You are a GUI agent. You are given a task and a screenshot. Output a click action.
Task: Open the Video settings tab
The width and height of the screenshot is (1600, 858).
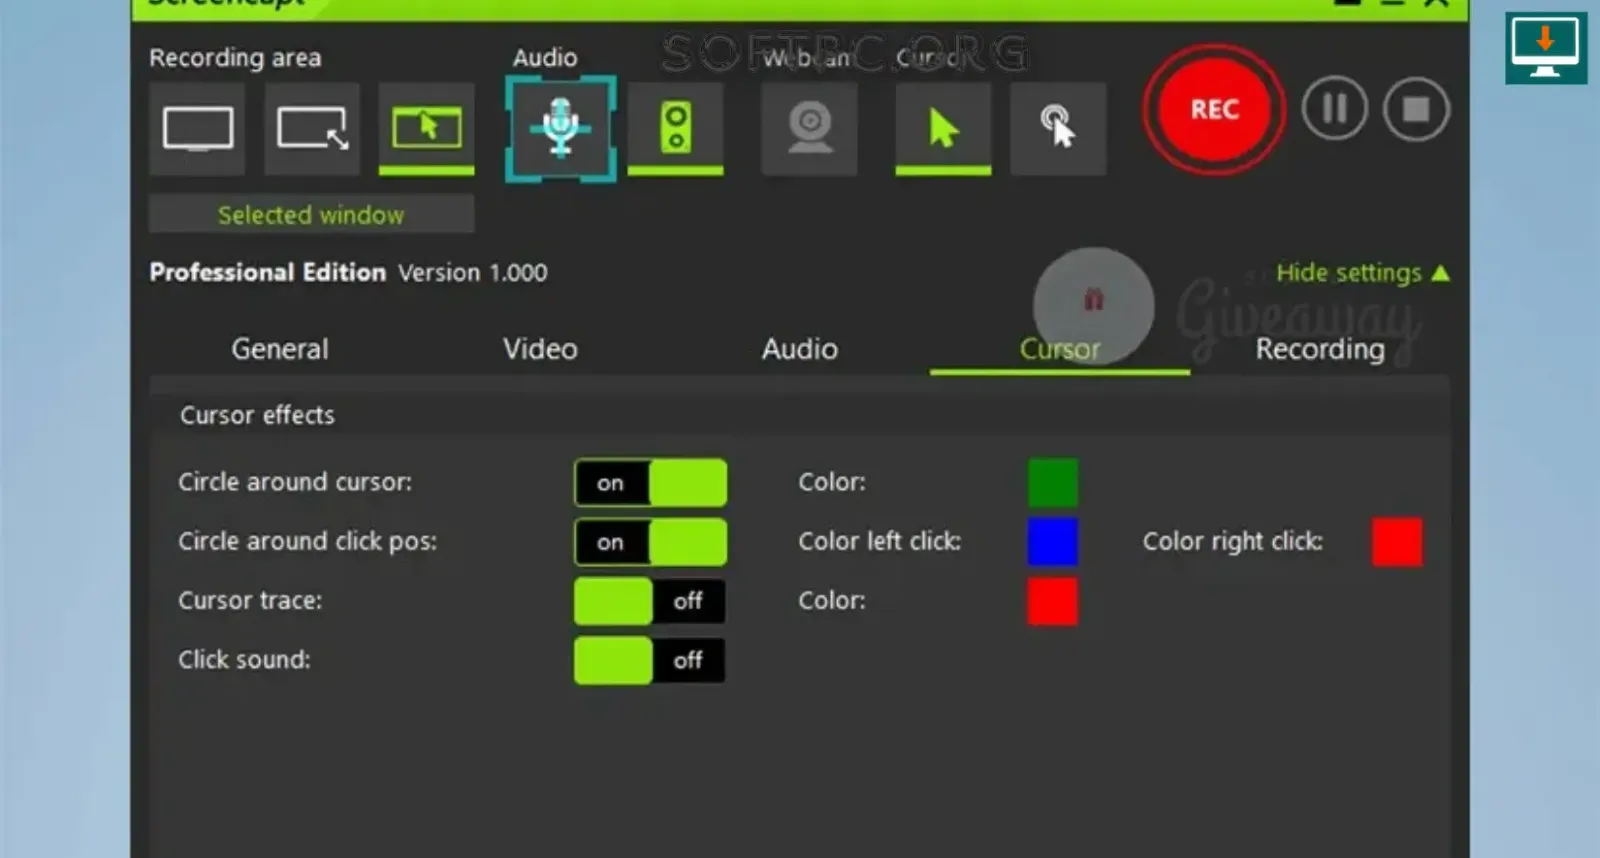(540, 349)
